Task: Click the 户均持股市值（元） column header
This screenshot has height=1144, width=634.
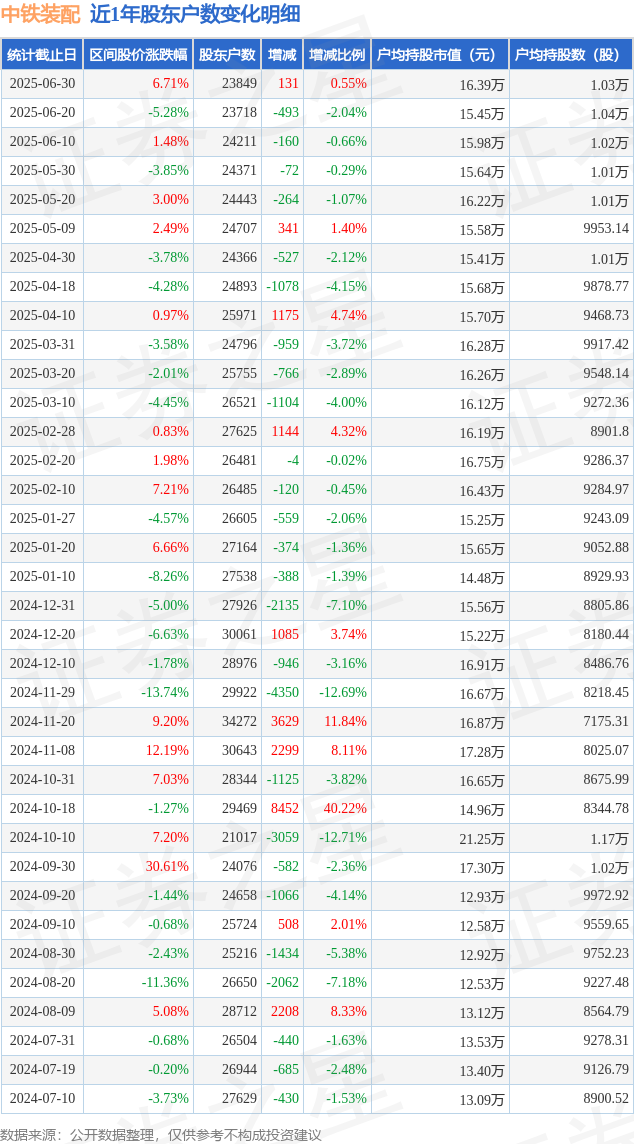Action: 440,55
